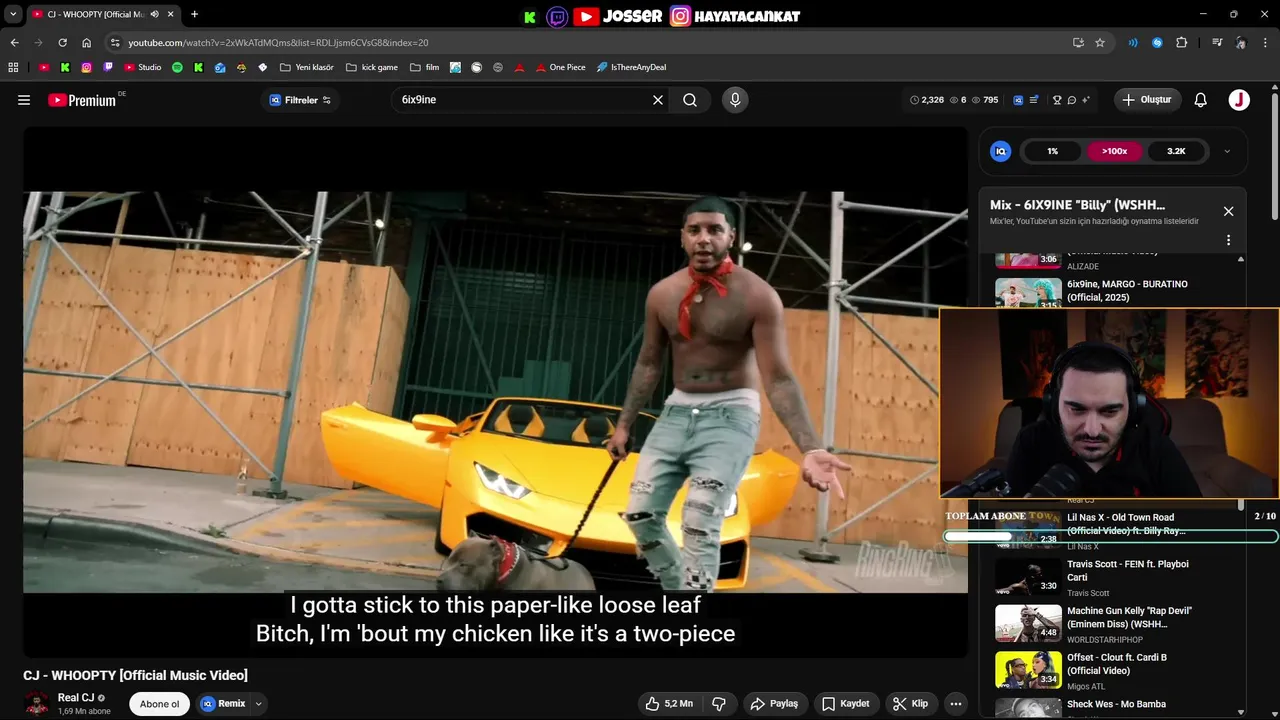Install app icon in address bar

(x=1078, y=43)
